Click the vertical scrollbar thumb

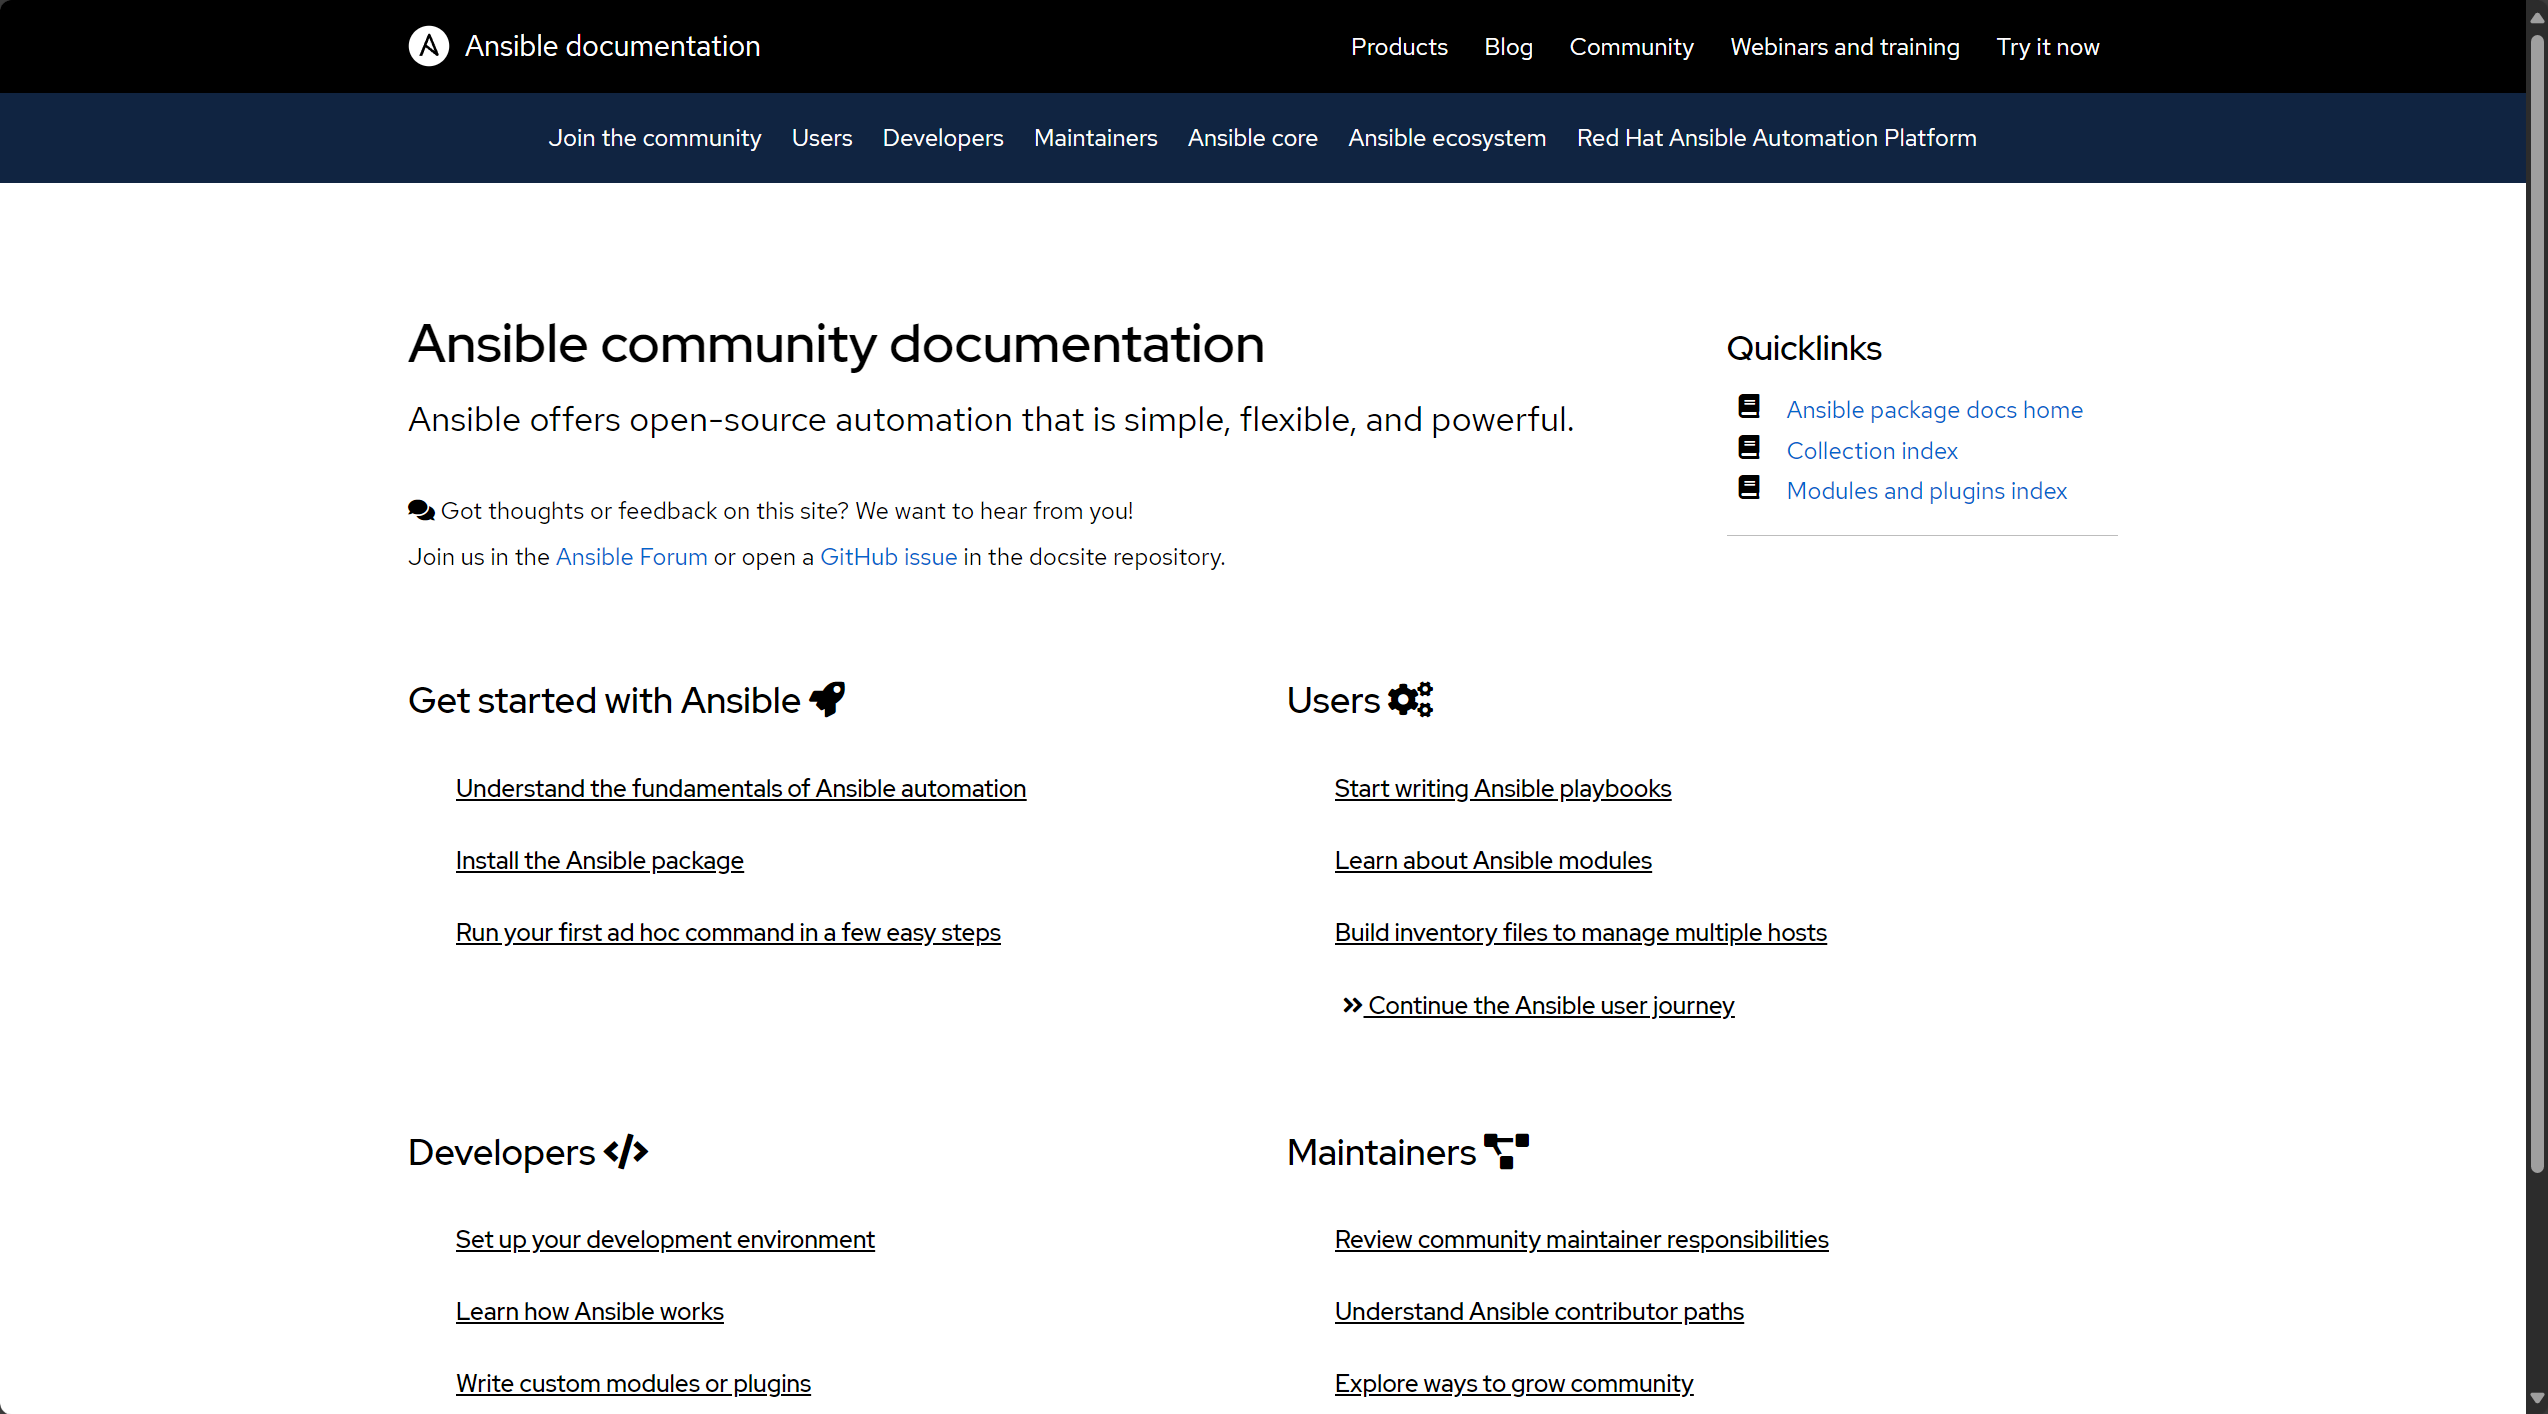pos(2537,604)
